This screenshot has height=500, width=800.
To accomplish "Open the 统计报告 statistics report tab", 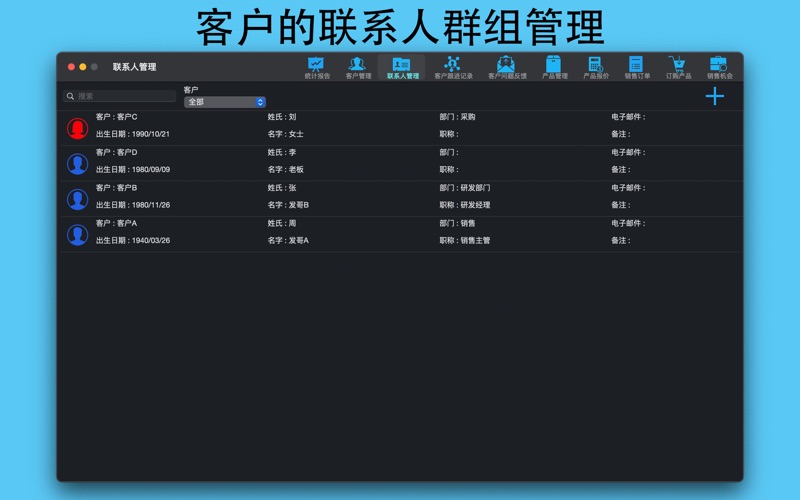I will click(x=317, y=67).
